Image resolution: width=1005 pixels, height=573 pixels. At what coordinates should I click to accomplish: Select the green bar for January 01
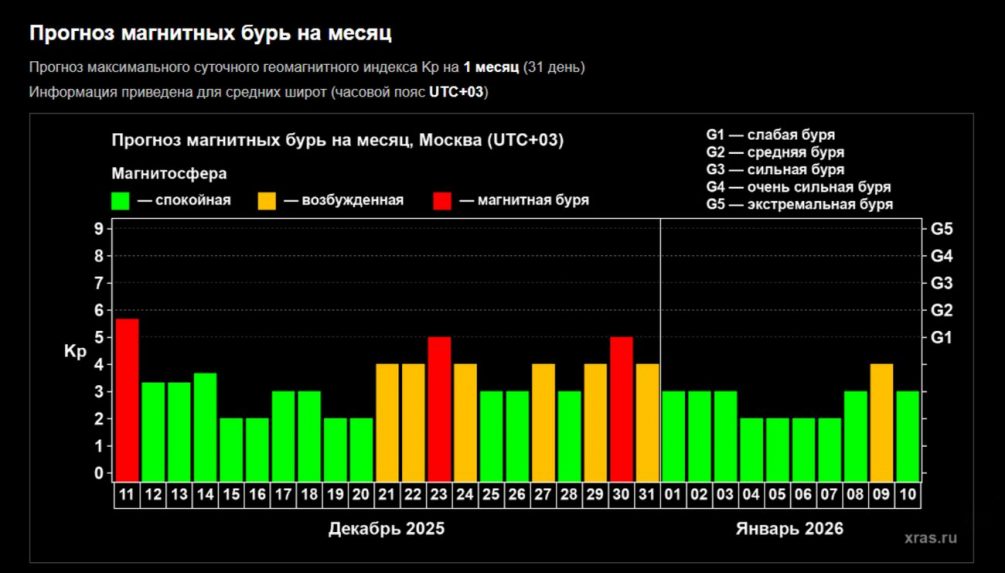pos(674,435)
